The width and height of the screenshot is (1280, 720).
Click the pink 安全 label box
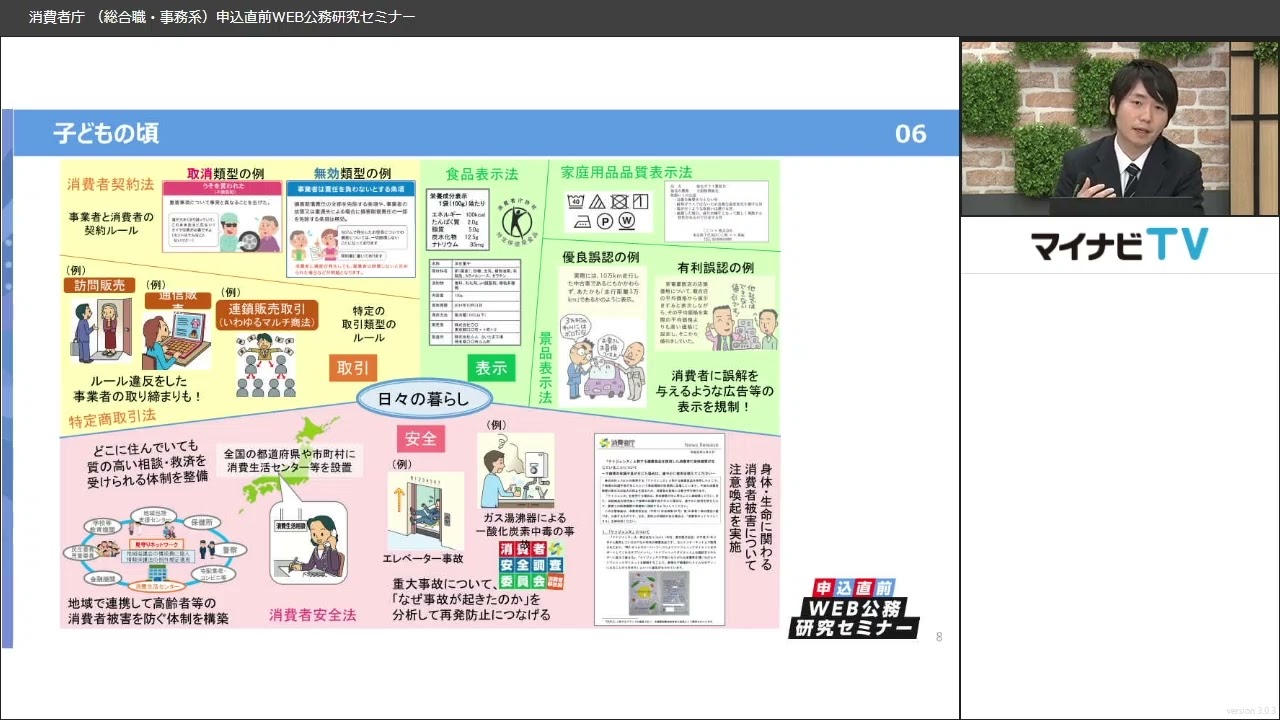coord(421,438)
